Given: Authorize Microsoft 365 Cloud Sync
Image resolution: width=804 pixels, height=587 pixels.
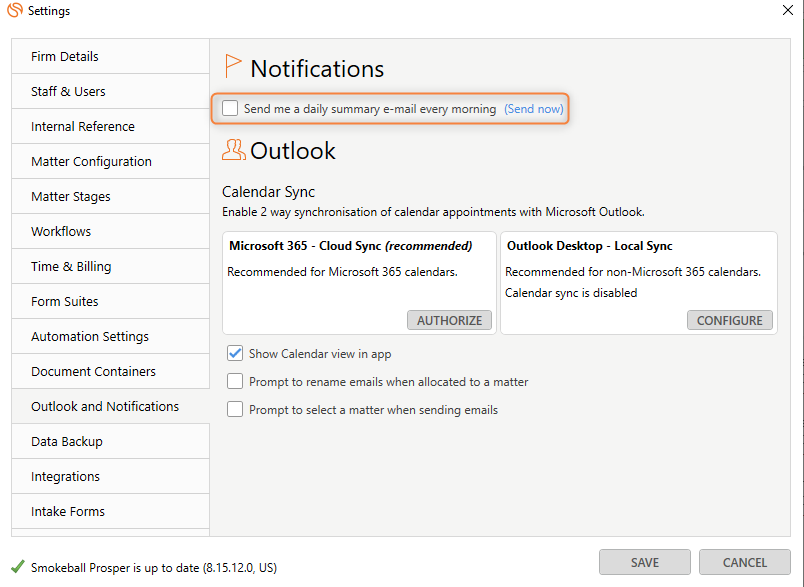Looking at the screenshot, I should [449, 320].
